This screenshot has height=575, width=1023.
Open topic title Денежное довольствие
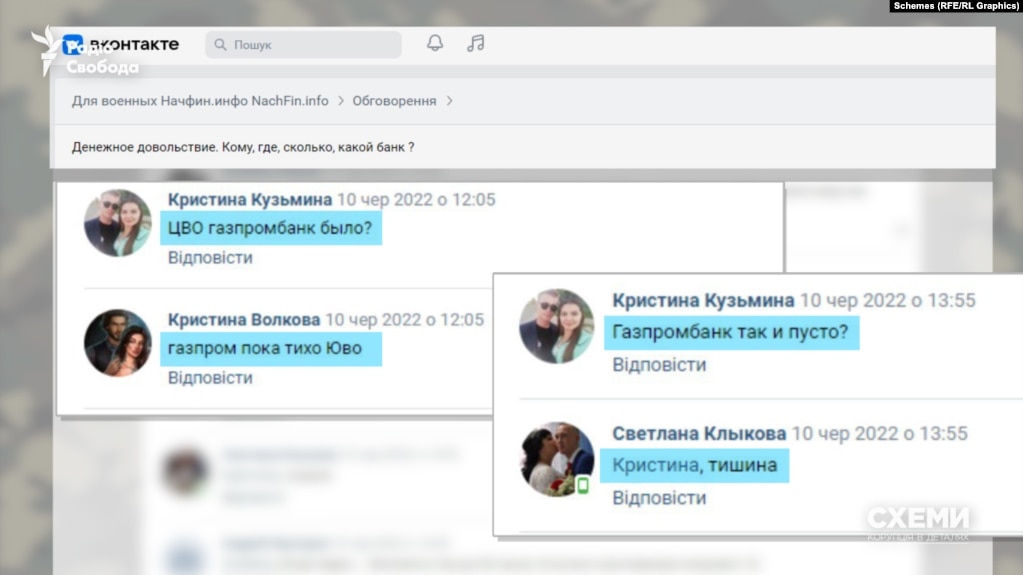pos(243,148)
